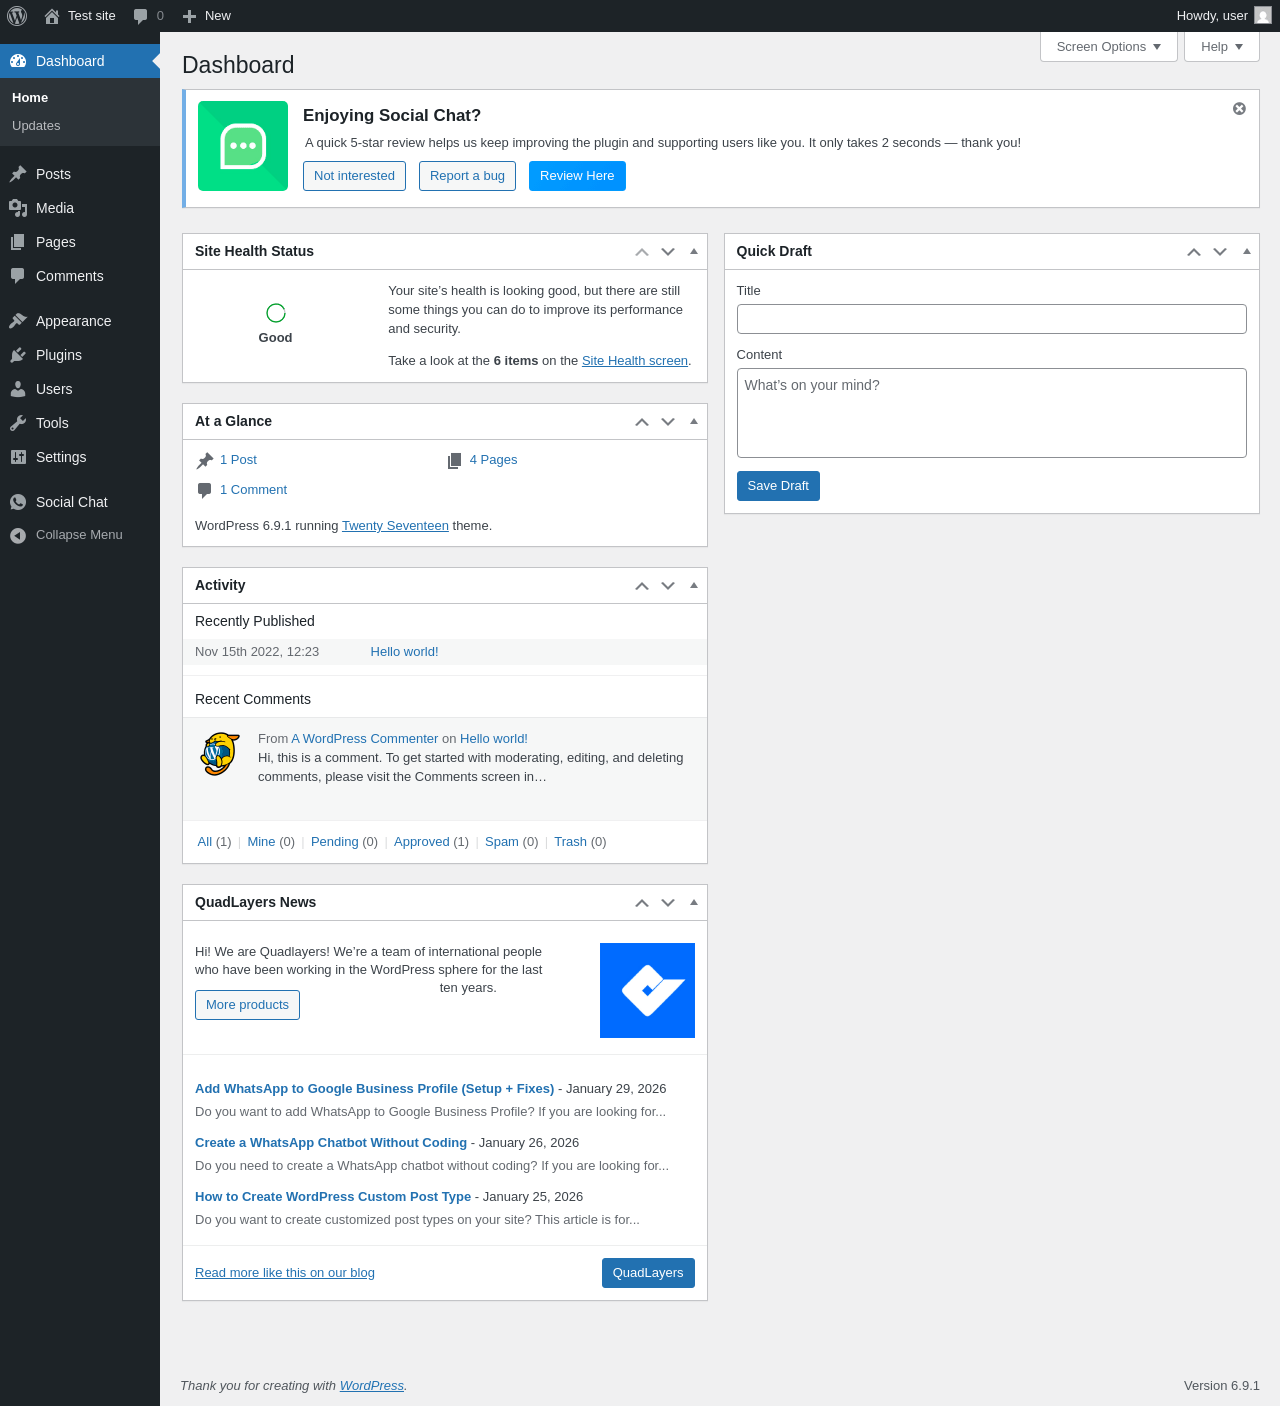Open the Create a WhatsApp Chatbot article

(331, 1143)
